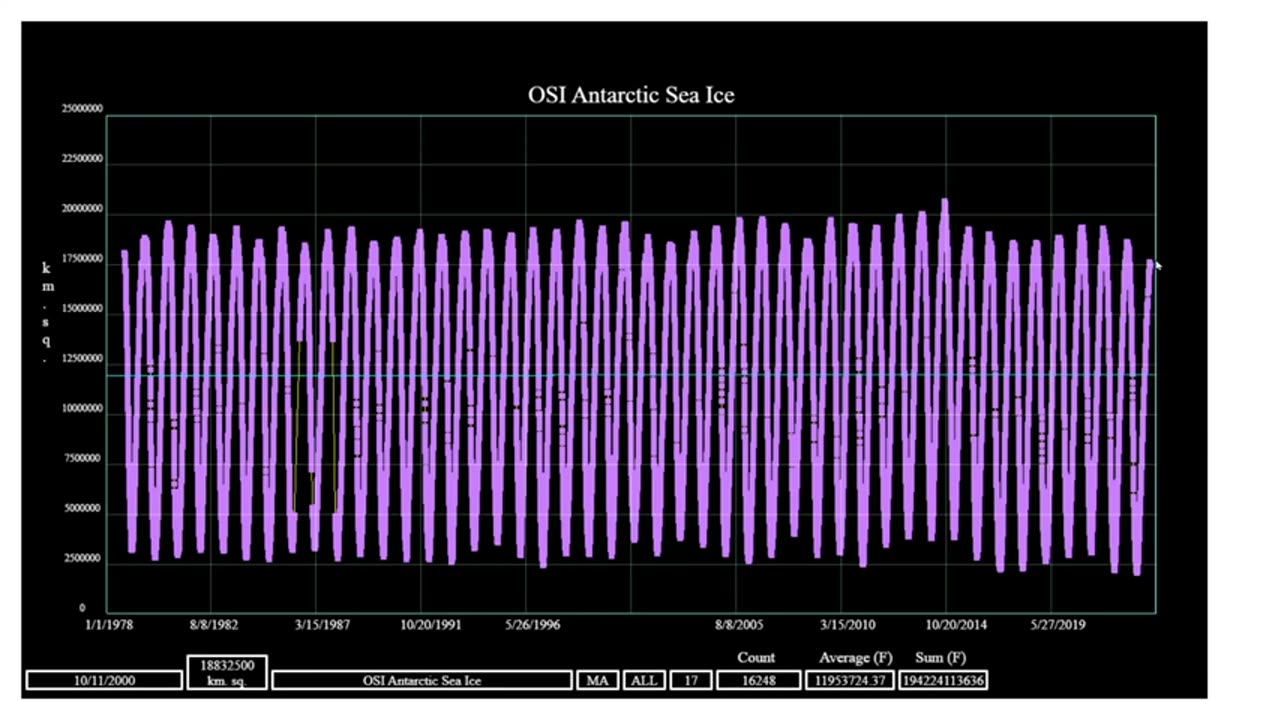Click the x-axis date 5/27/2019

coord(1058,625)
